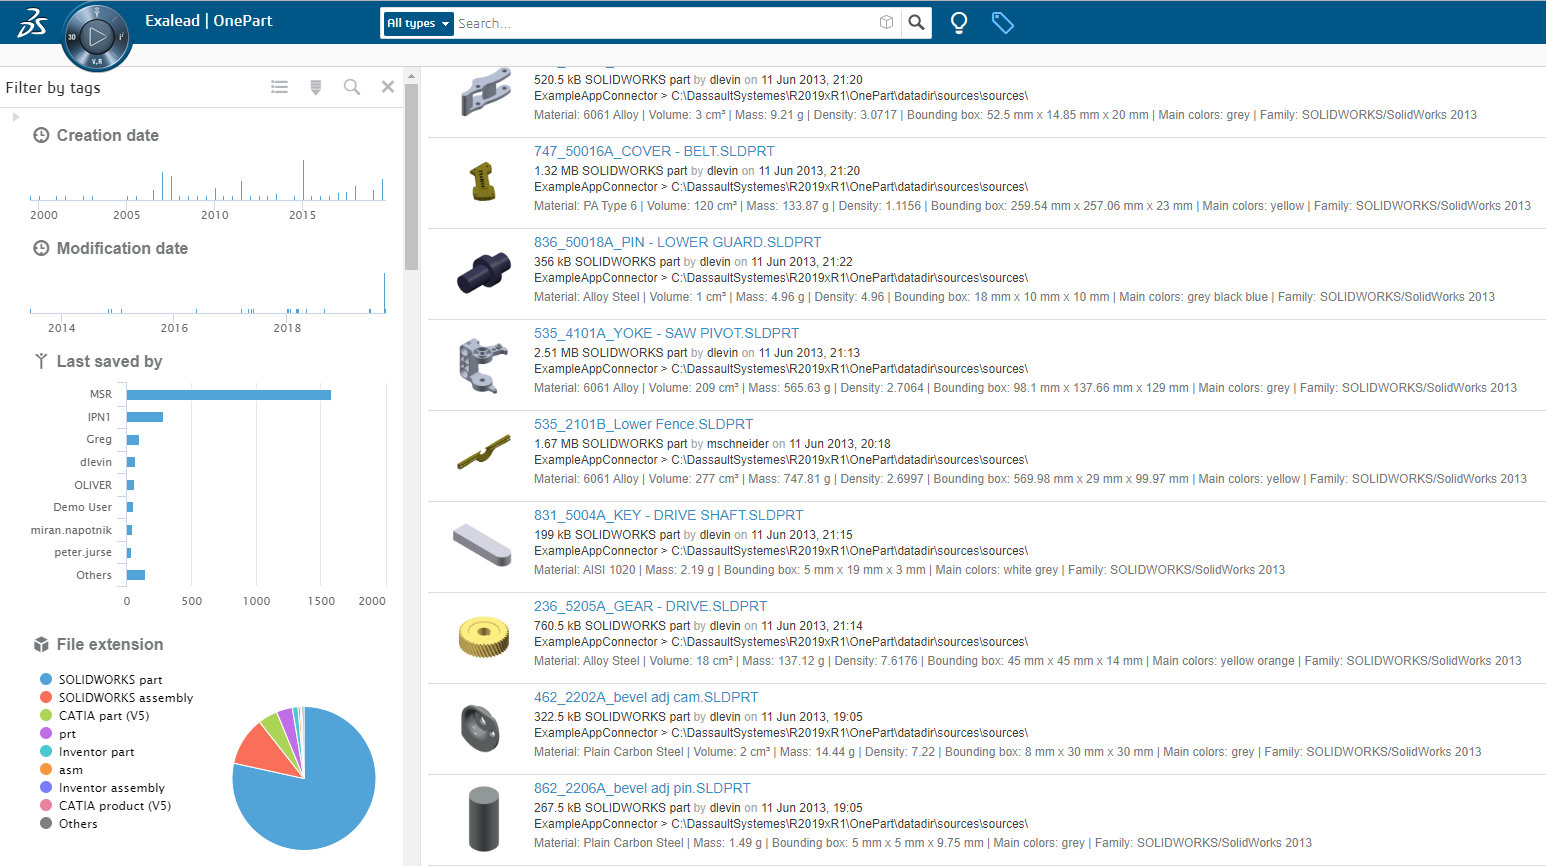Toggle SOLIDWORKS assembly legend entry

(125, 698)
